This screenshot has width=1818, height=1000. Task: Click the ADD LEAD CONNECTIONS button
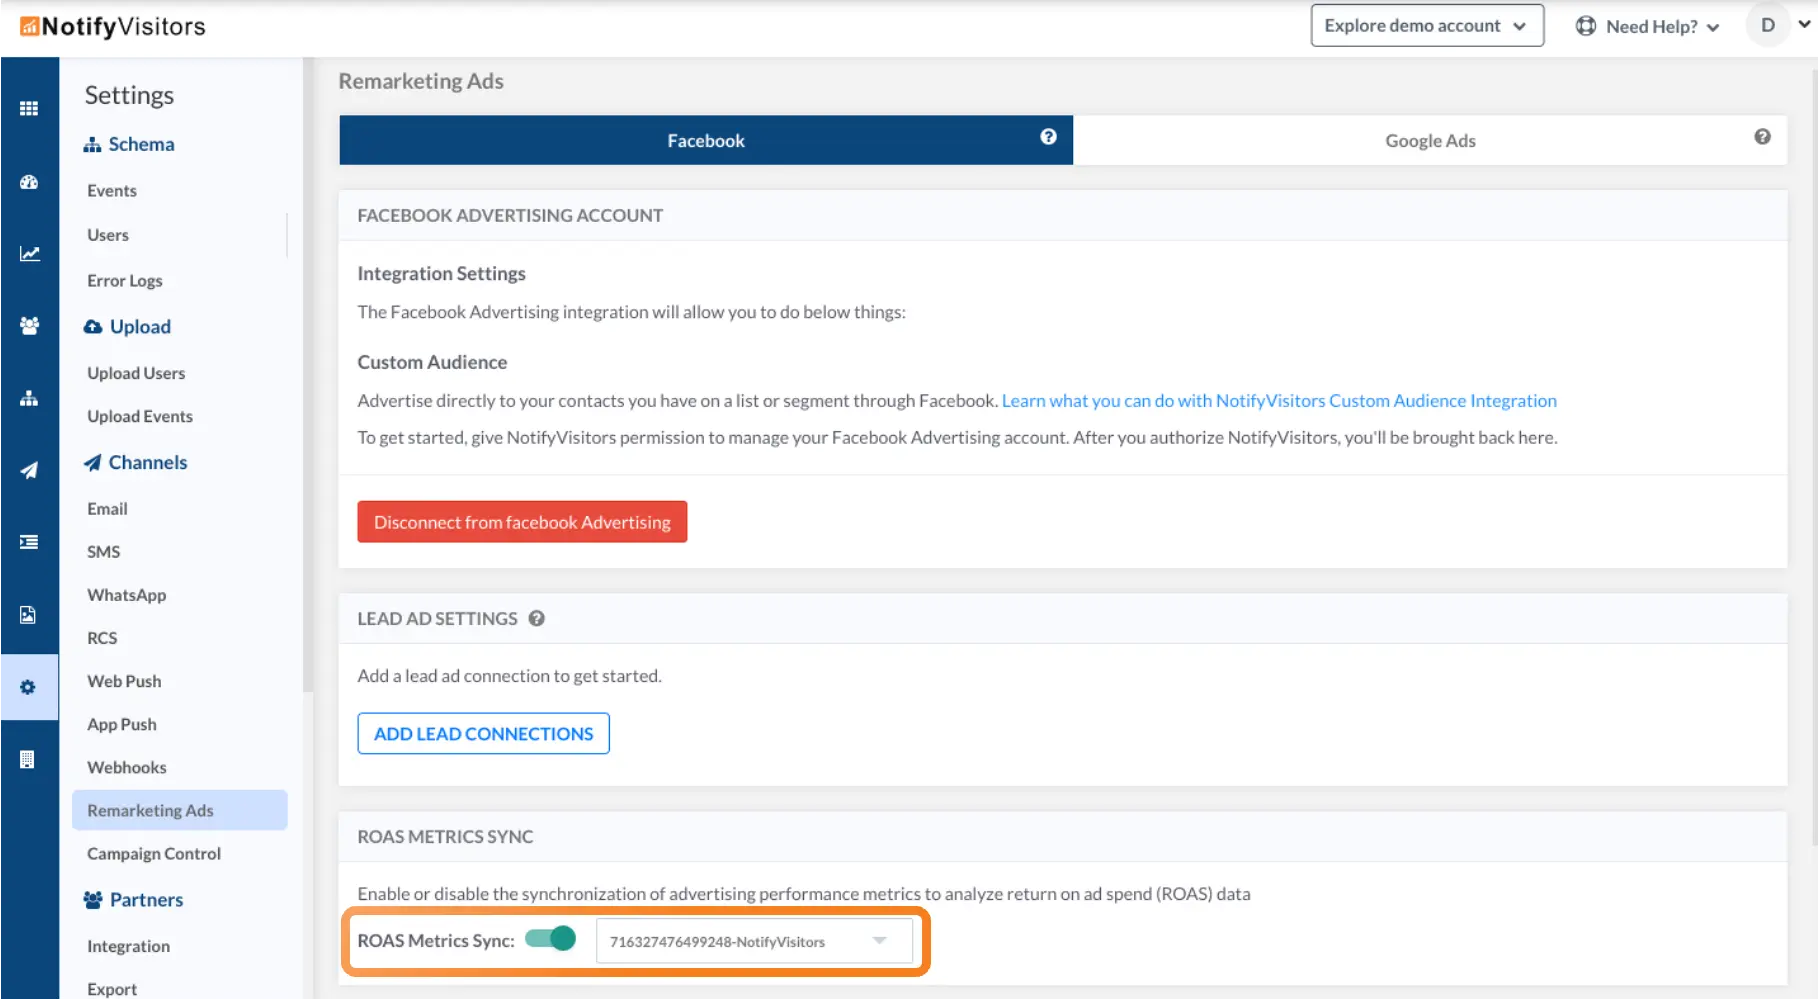pos(483,734)
